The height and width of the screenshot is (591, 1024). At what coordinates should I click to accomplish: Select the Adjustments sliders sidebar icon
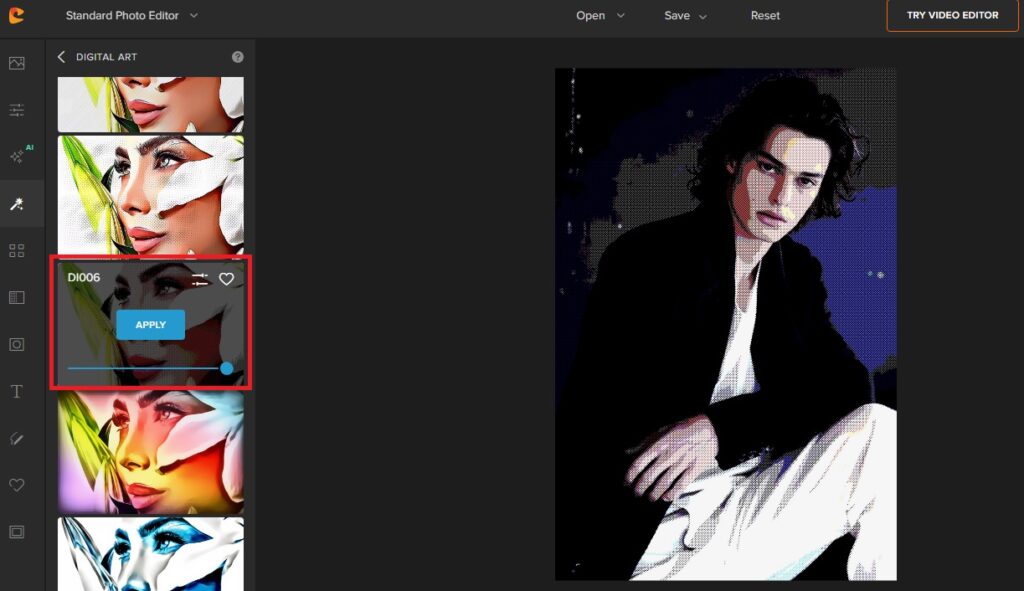pos(17,110)
